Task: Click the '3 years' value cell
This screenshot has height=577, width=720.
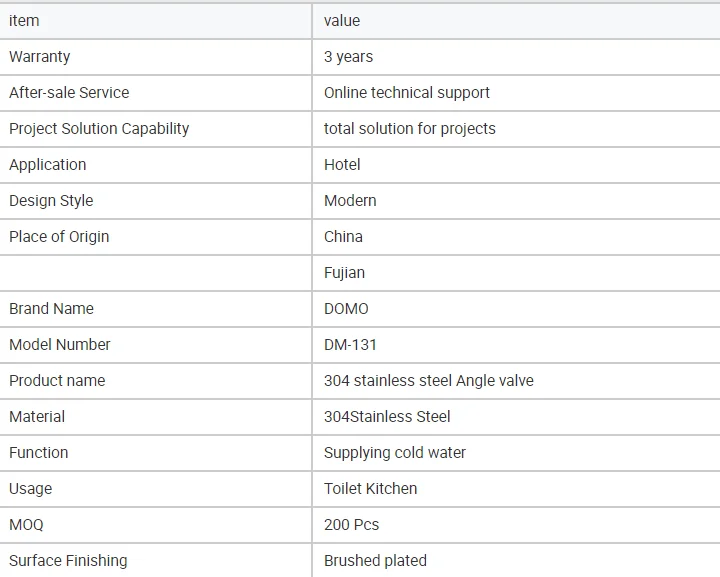Action: (348, 57)
